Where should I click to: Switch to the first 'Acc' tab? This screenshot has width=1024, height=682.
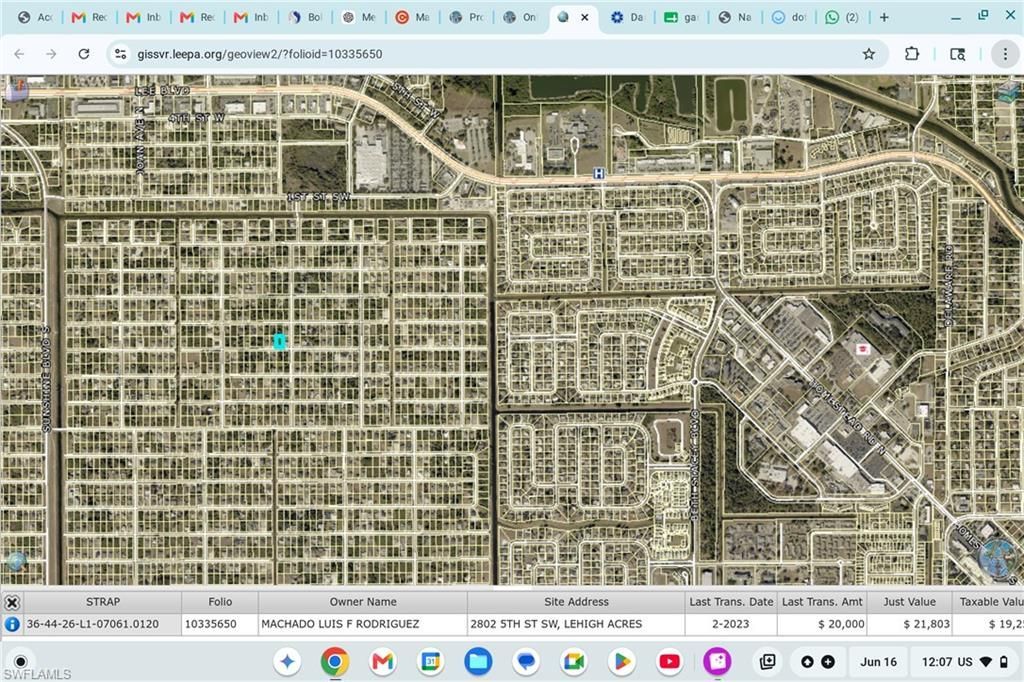click(35, 18)
